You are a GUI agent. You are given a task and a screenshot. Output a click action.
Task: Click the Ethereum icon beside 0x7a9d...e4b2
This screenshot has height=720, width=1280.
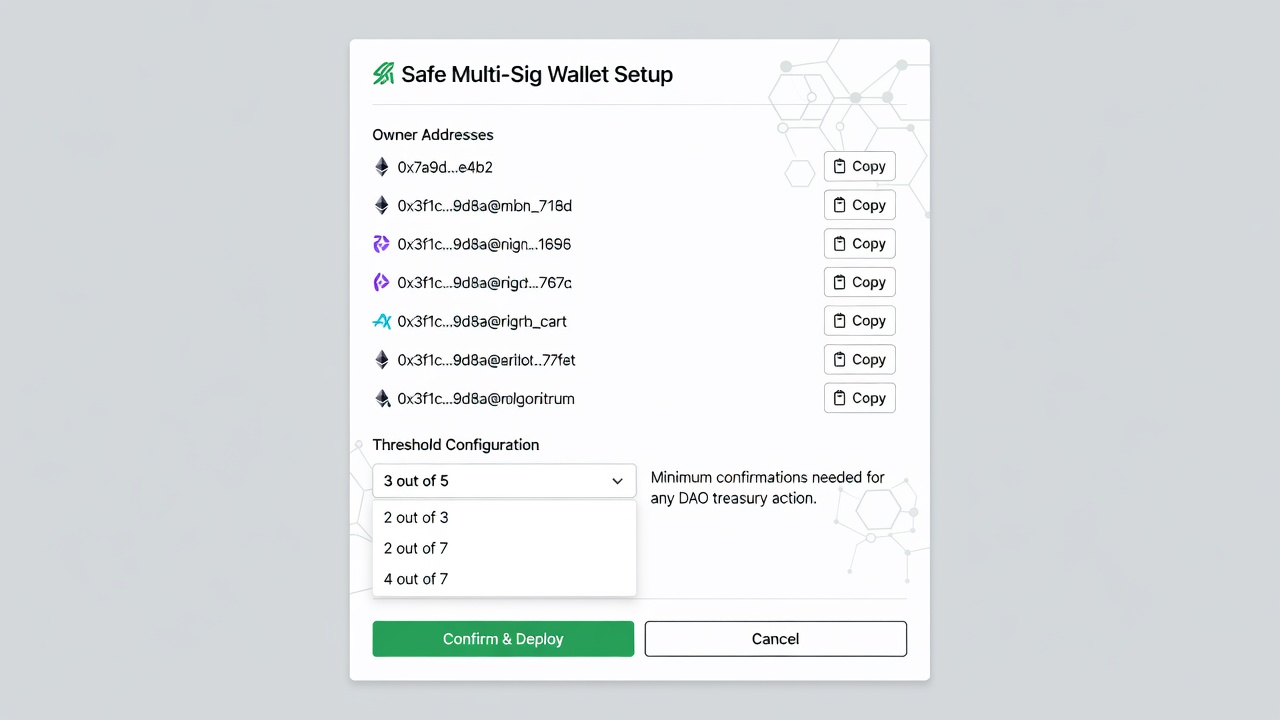coord(381,167)
